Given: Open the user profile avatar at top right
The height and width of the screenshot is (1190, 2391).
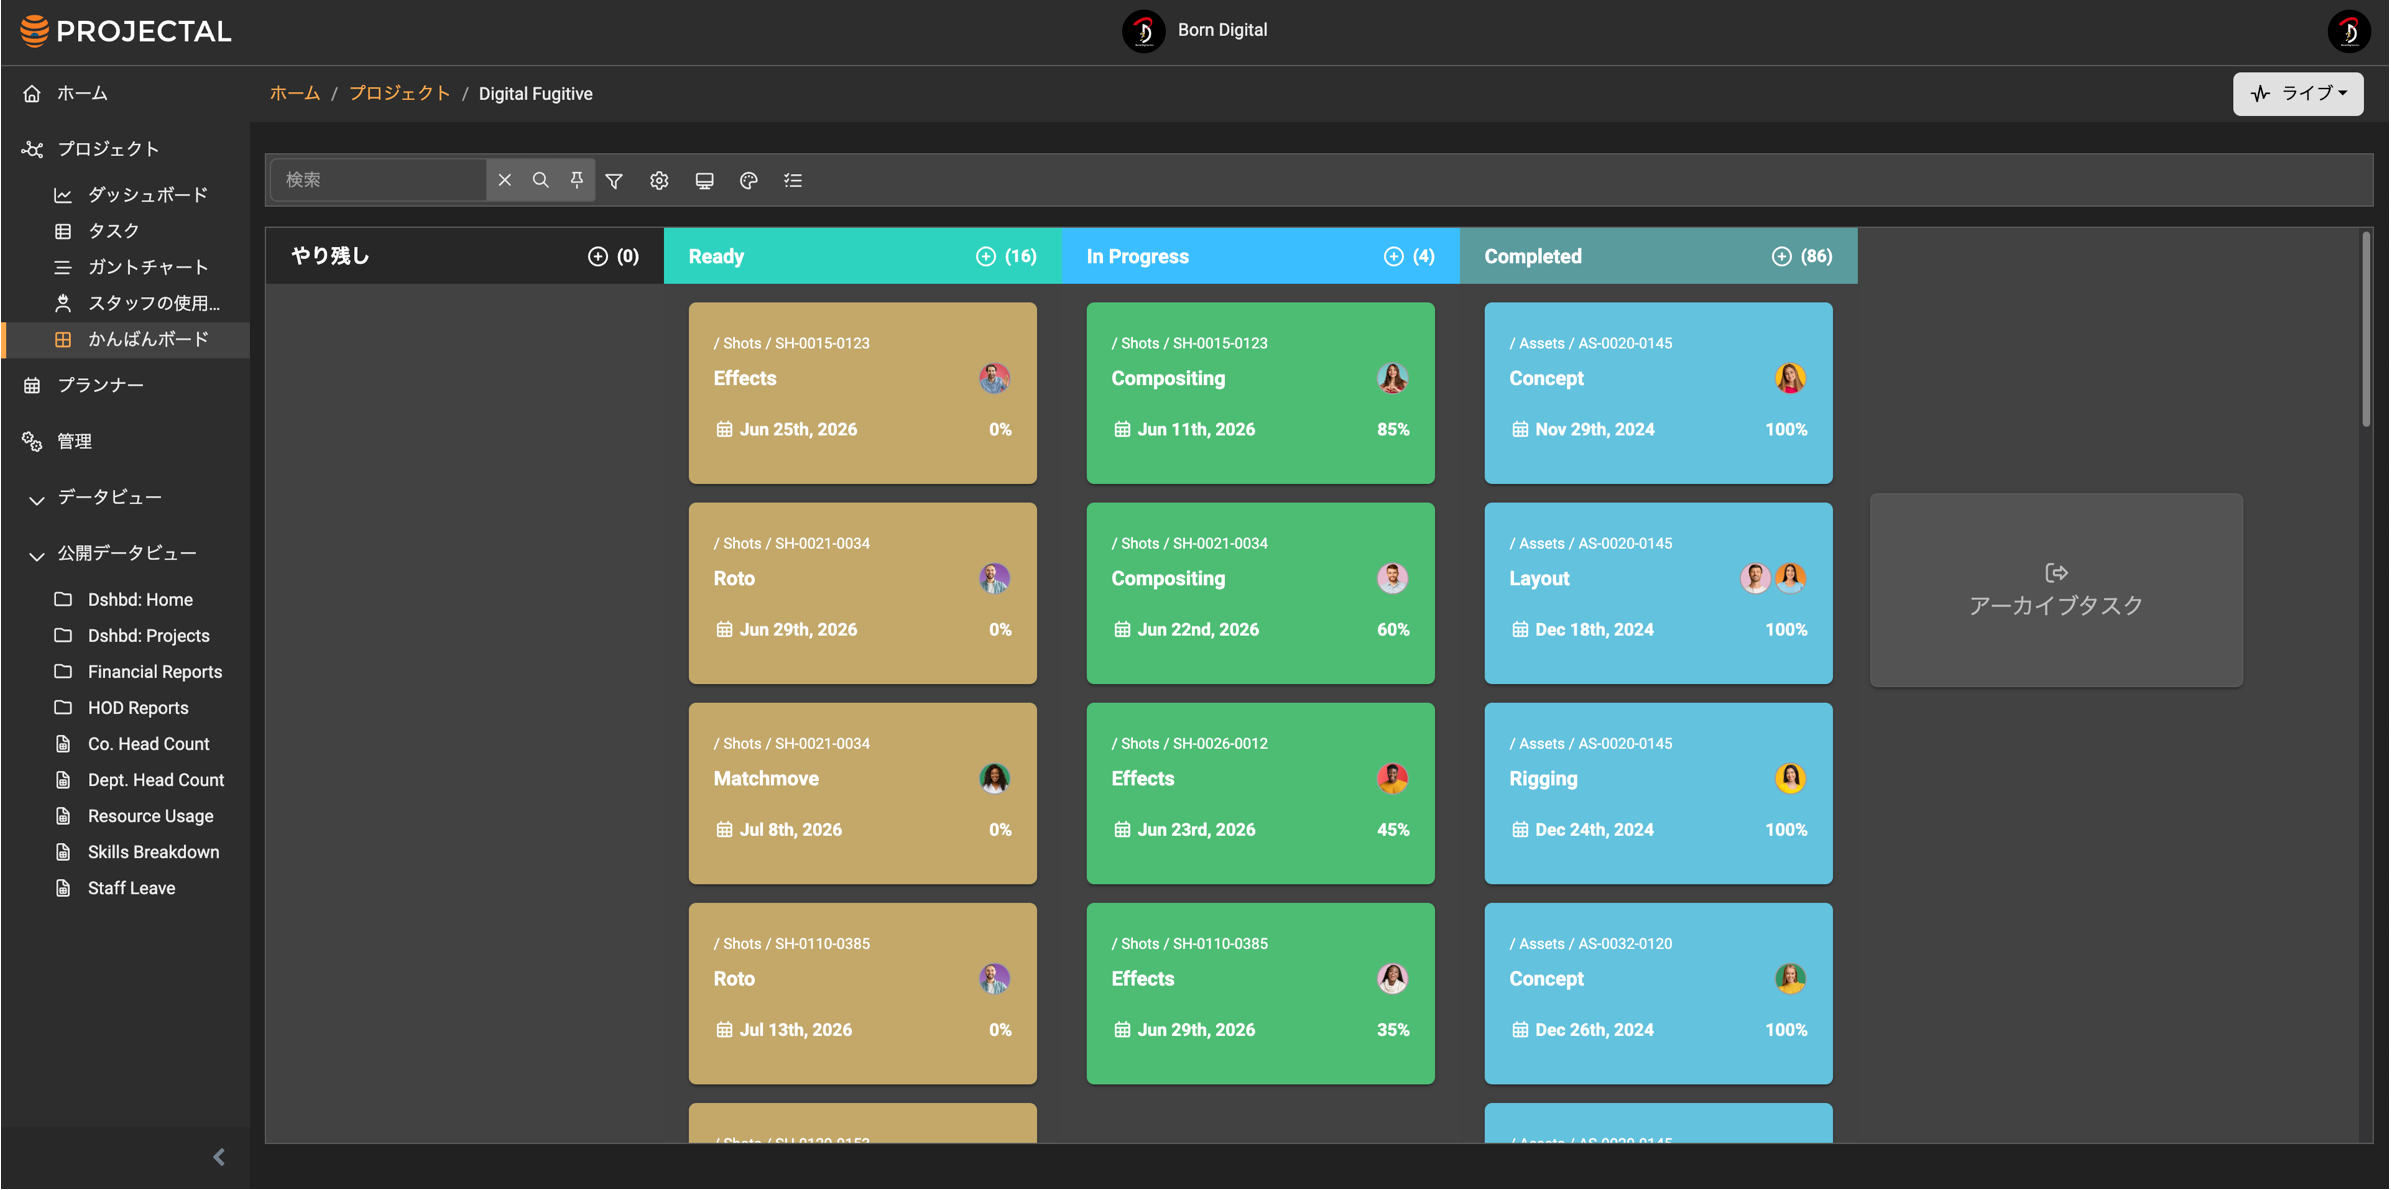Looking at the screenshot, I should pyautogui.click(x=2349, y=31).
